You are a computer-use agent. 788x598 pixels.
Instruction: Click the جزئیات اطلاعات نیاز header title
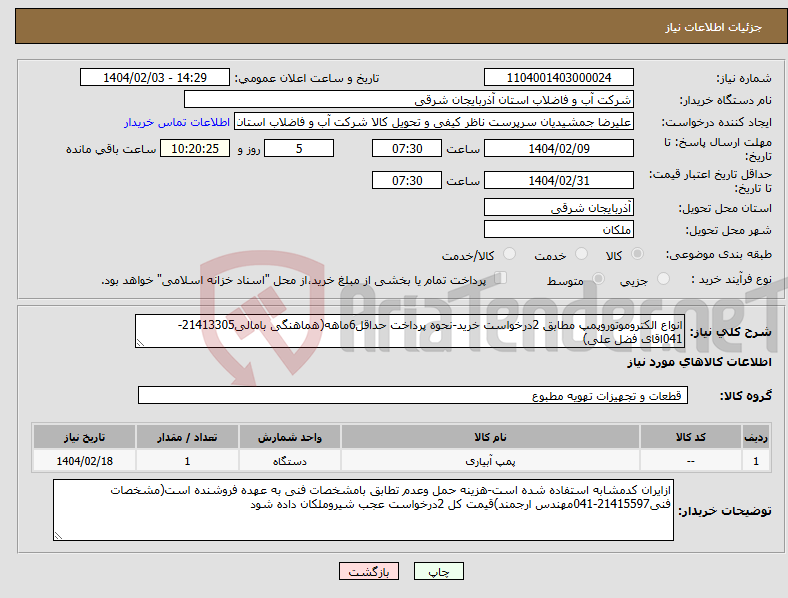point(714,27)
